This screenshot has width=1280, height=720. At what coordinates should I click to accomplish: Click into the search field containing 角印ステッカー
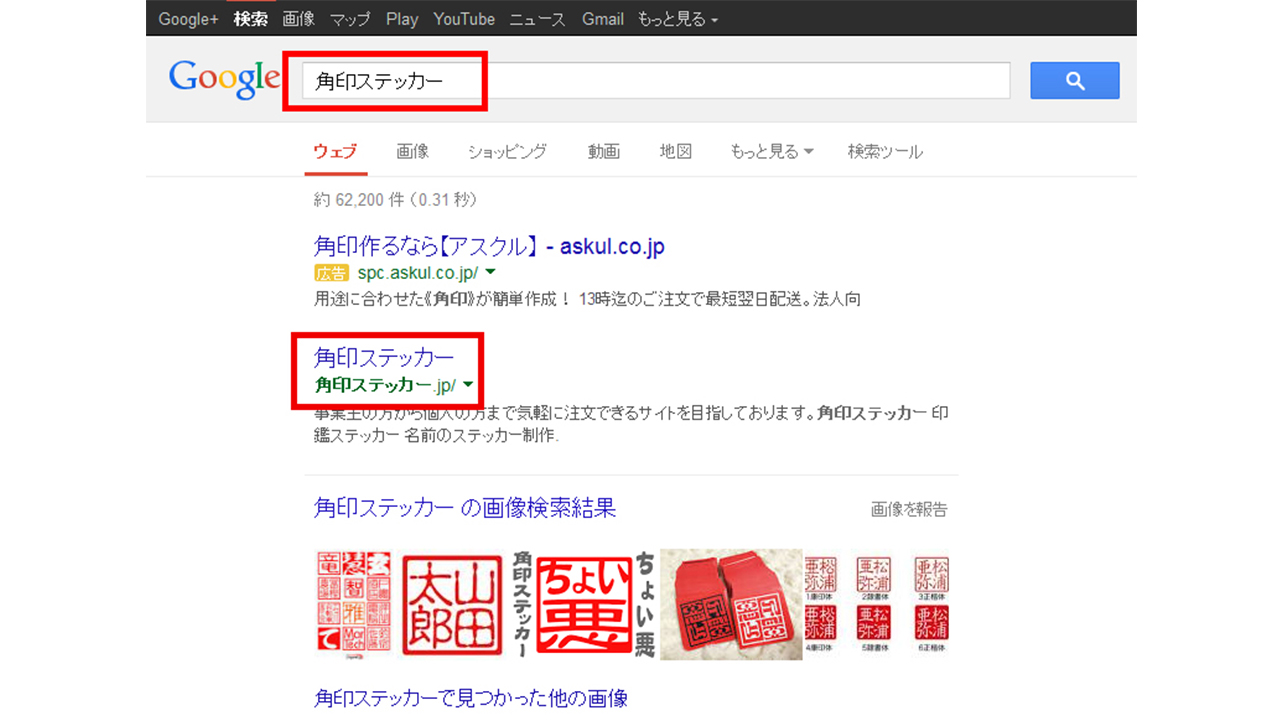pos(657,81)
